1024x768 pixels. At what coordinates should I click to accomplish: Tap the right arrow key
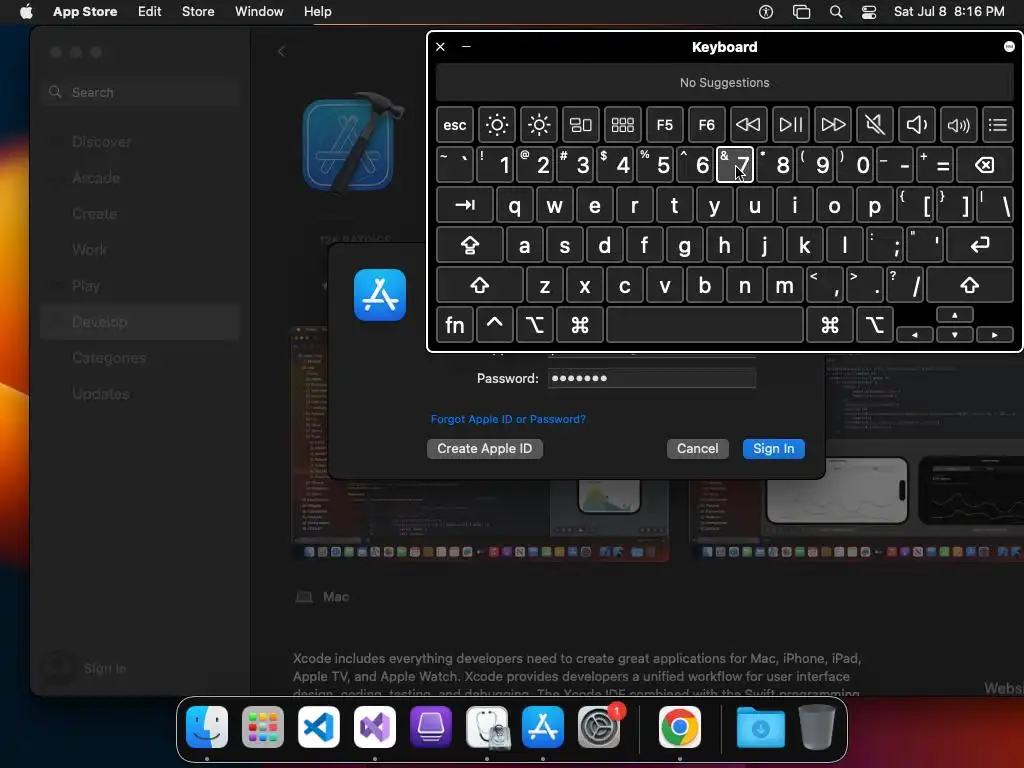995,334
